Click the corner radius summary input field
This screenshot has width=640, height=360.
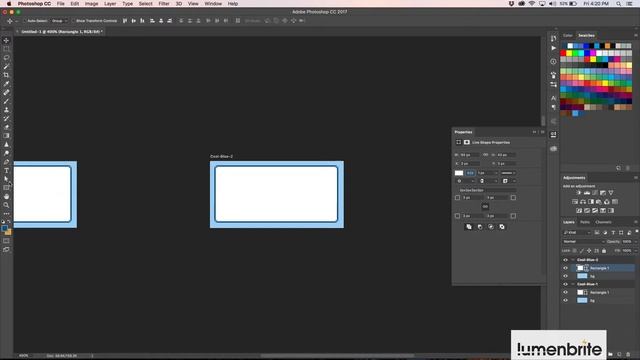[x=488, y=190]
